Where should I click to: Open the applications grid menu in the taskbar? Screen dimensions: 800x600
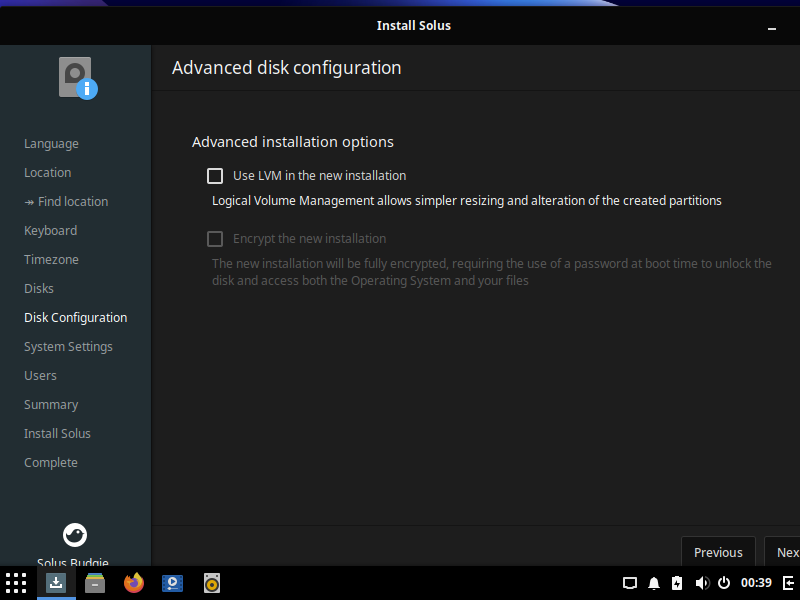pyautogui.click(x=16, y=583)
